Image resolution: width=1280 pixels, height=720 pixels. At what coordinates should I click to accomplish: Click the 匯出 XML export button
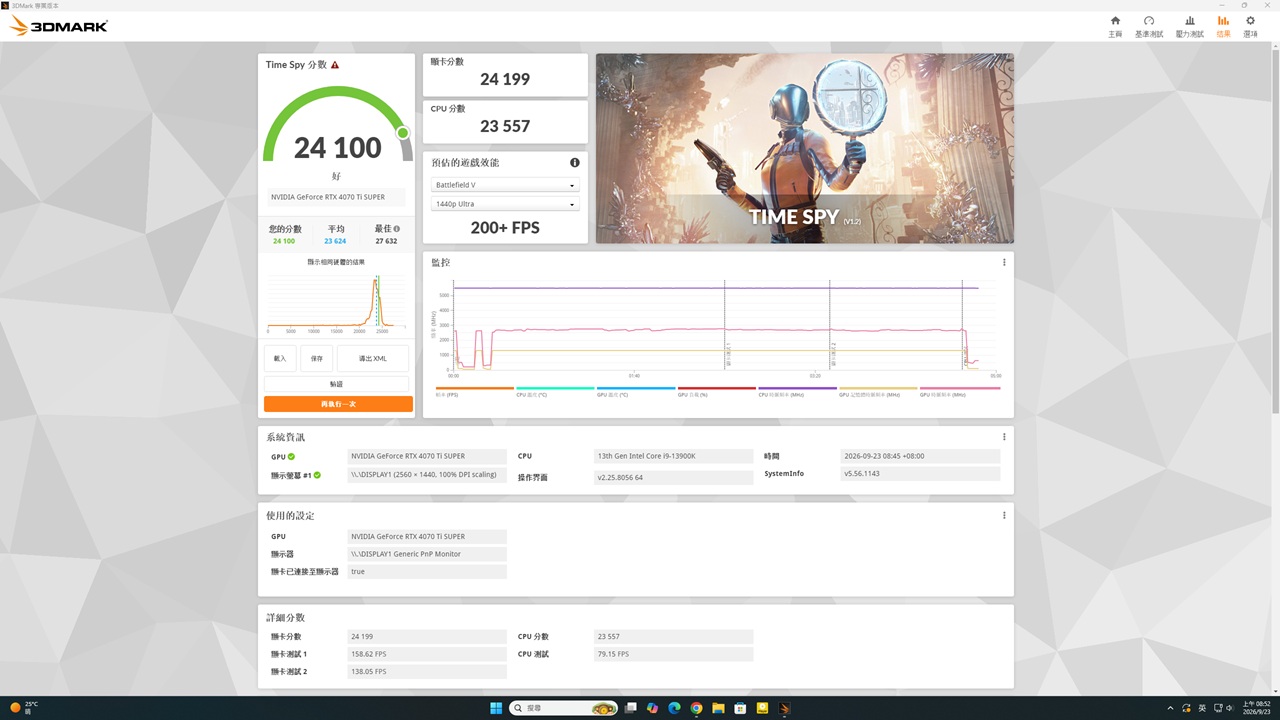(x=373, y=358)
